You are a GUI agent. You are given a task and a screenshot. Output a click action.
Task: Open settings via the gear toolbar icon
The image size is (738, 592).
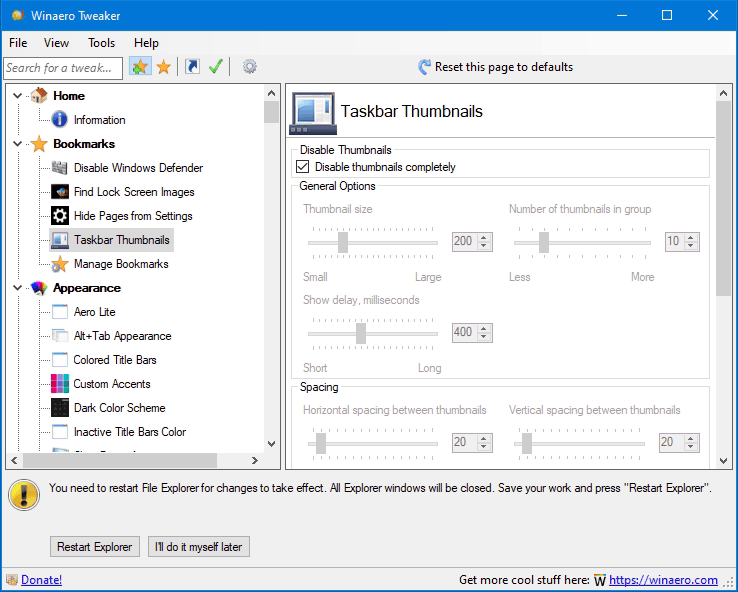click(249, 67)
